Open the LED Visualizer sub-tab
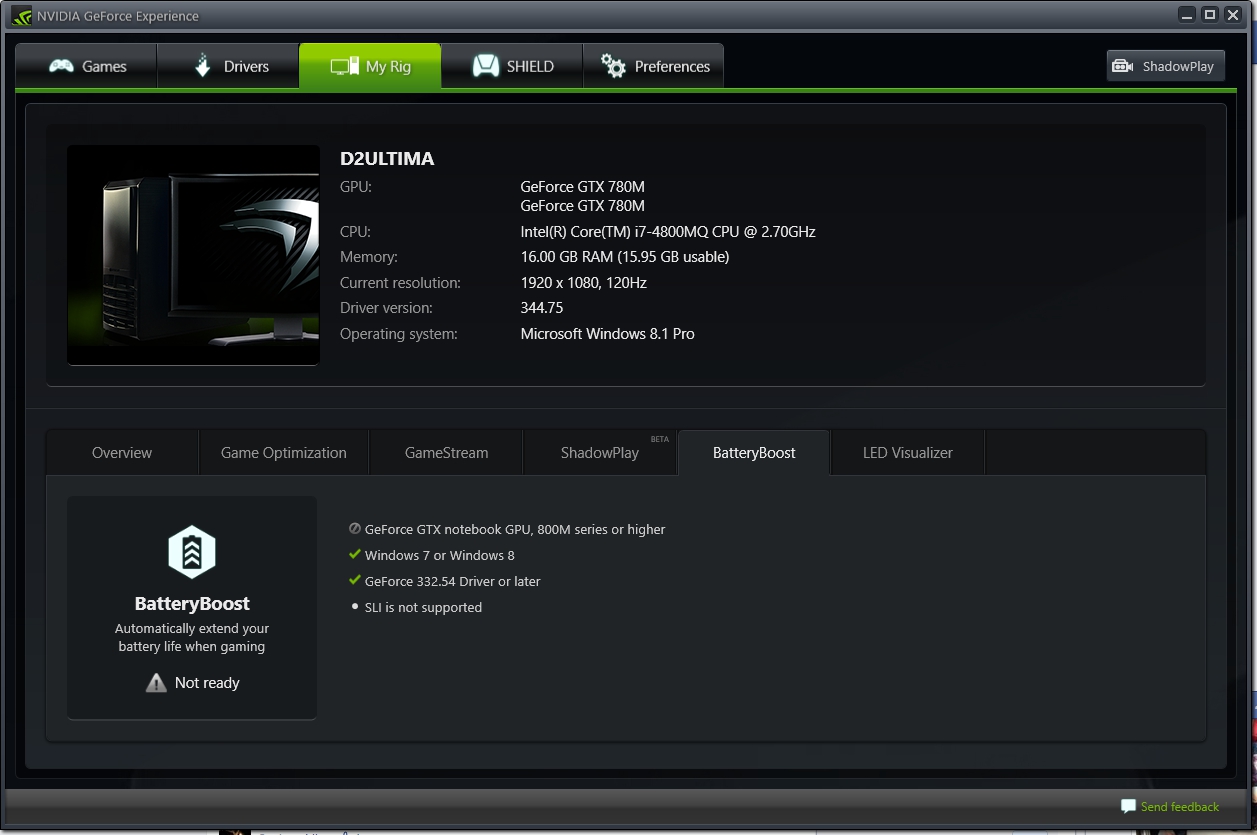 [908, 452]
